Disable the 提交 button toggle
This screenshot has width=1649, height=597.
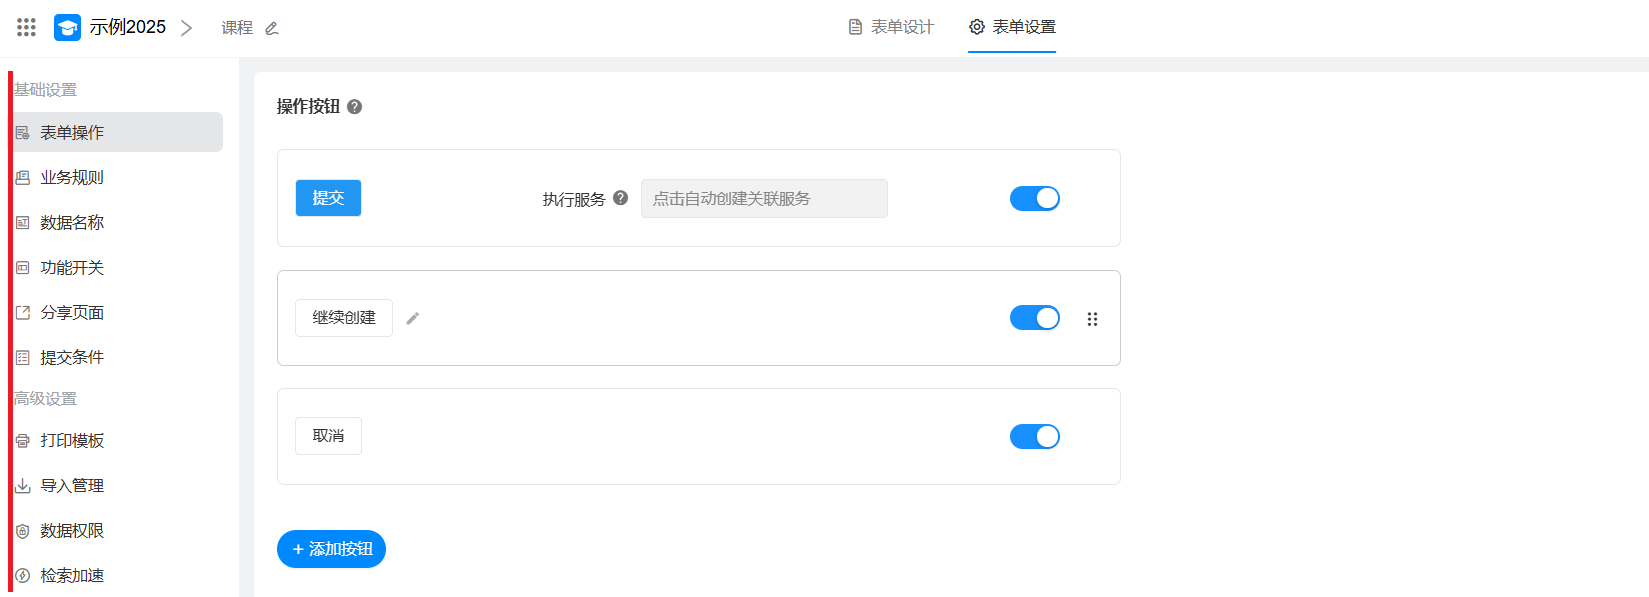click(x=1034, y=198)
